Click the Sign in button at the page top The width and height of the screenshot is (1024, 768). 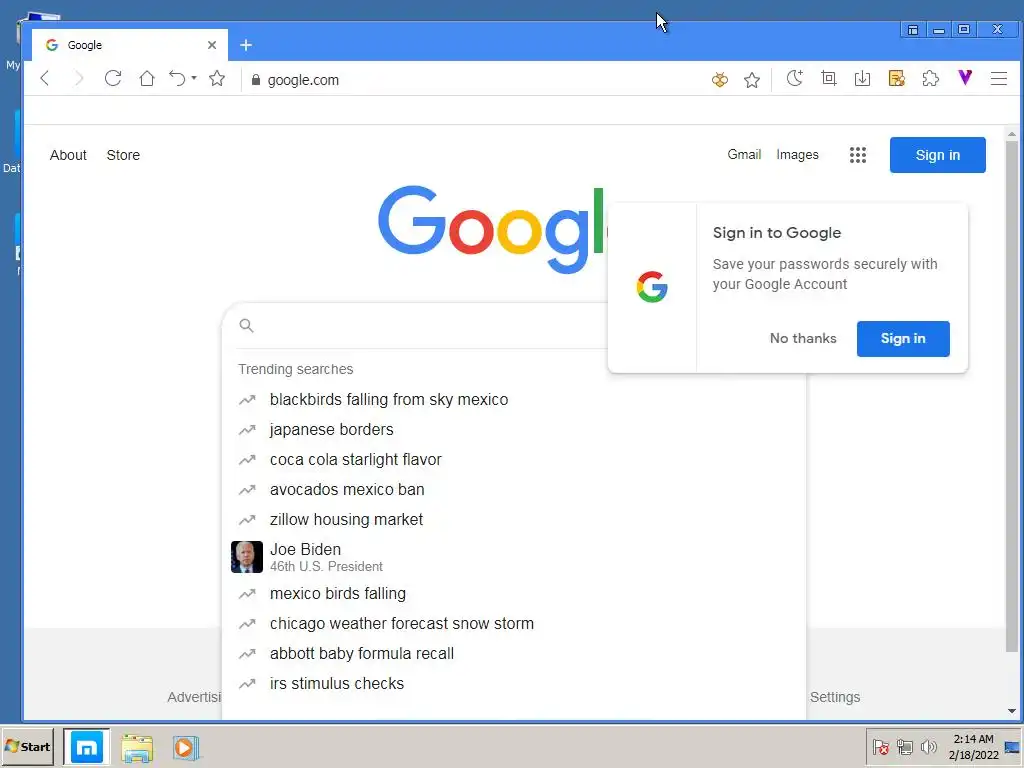tap(937, 155)
